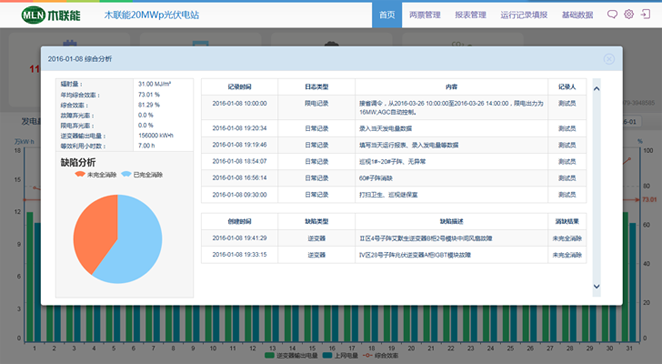Select the 2016-01-08 19:20:34 log row
Image resolution: width=662 pixels, height=364 pixels.
tap(394, 128)
